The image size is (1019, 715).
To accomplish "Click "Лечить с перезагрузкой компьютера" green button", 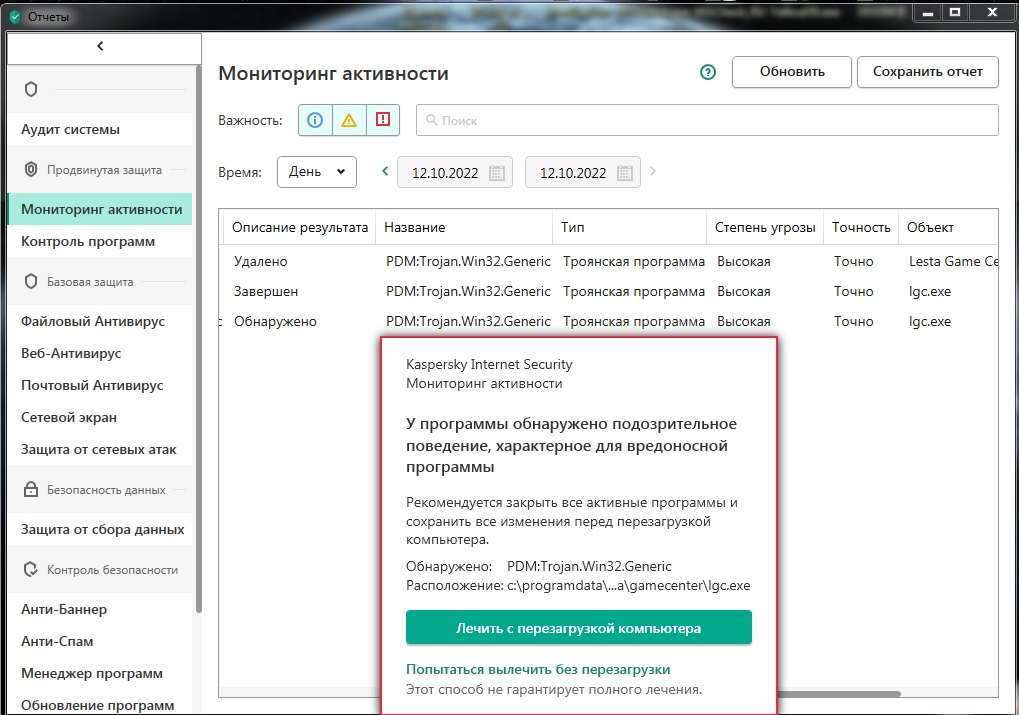I will [x=578, y=628].
